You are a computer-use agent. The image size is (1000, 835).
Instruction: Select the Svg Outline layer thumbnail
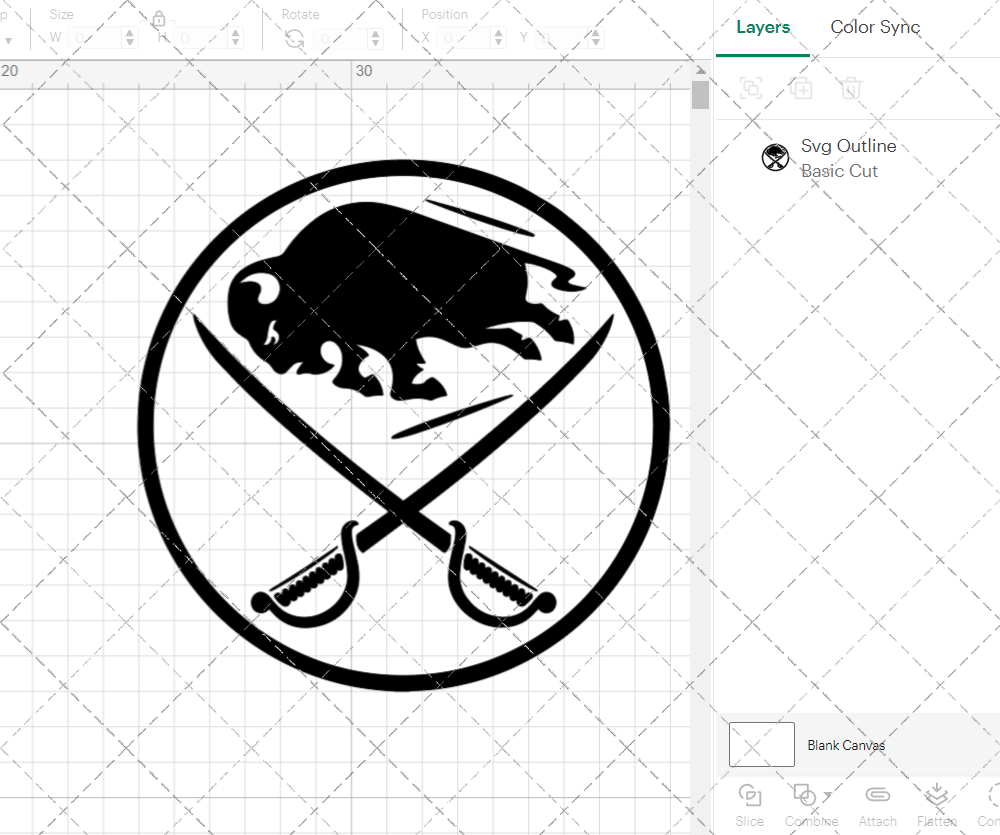775,158
